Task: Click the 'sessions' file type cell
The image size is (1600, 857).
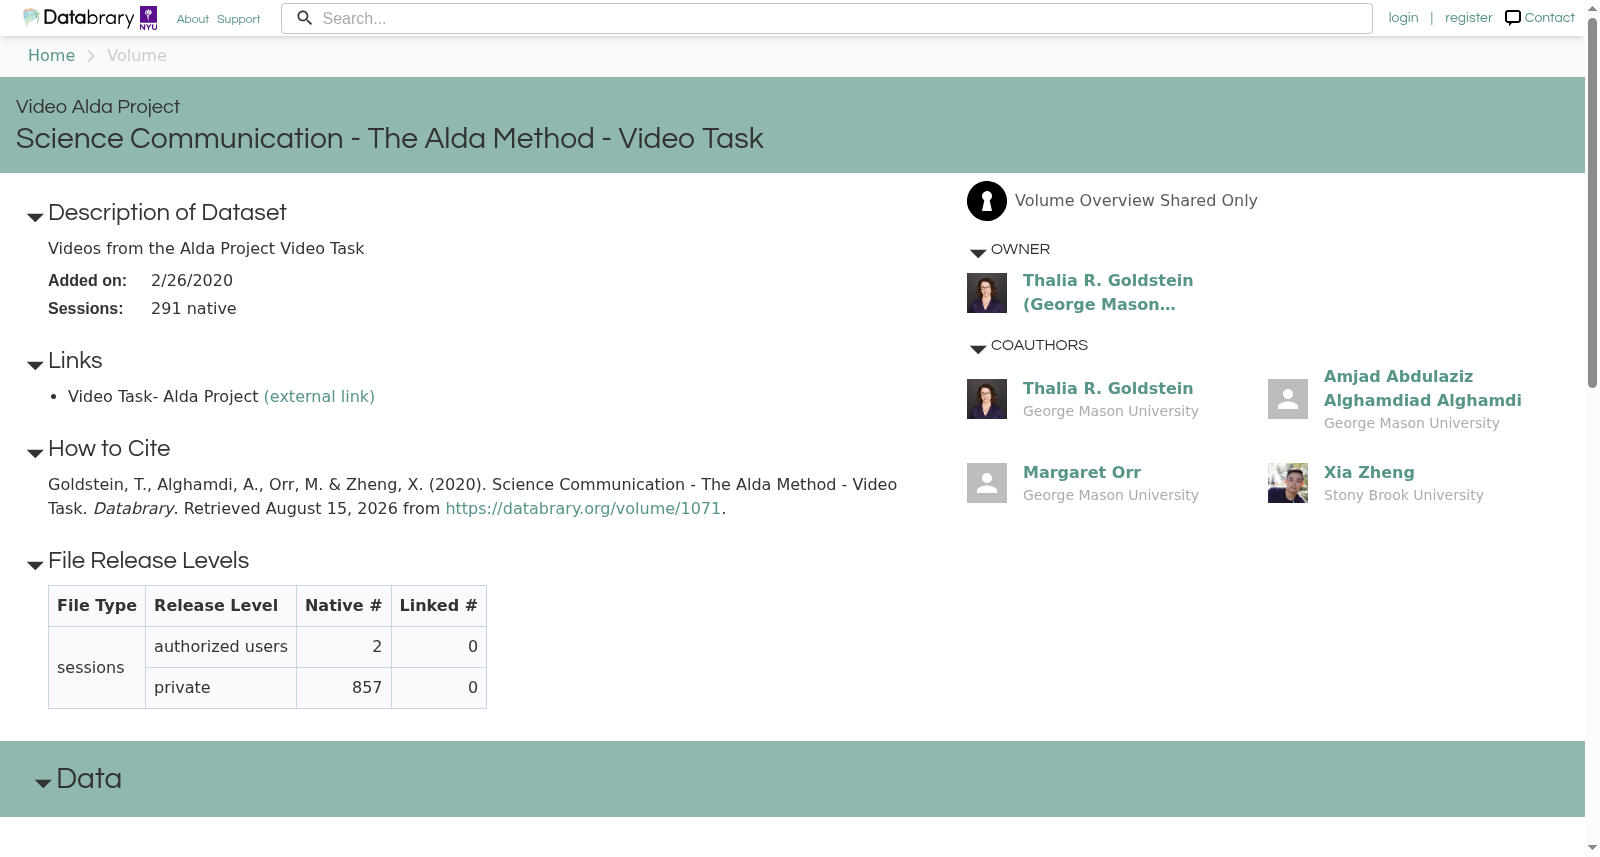Action: click(97, 668)
